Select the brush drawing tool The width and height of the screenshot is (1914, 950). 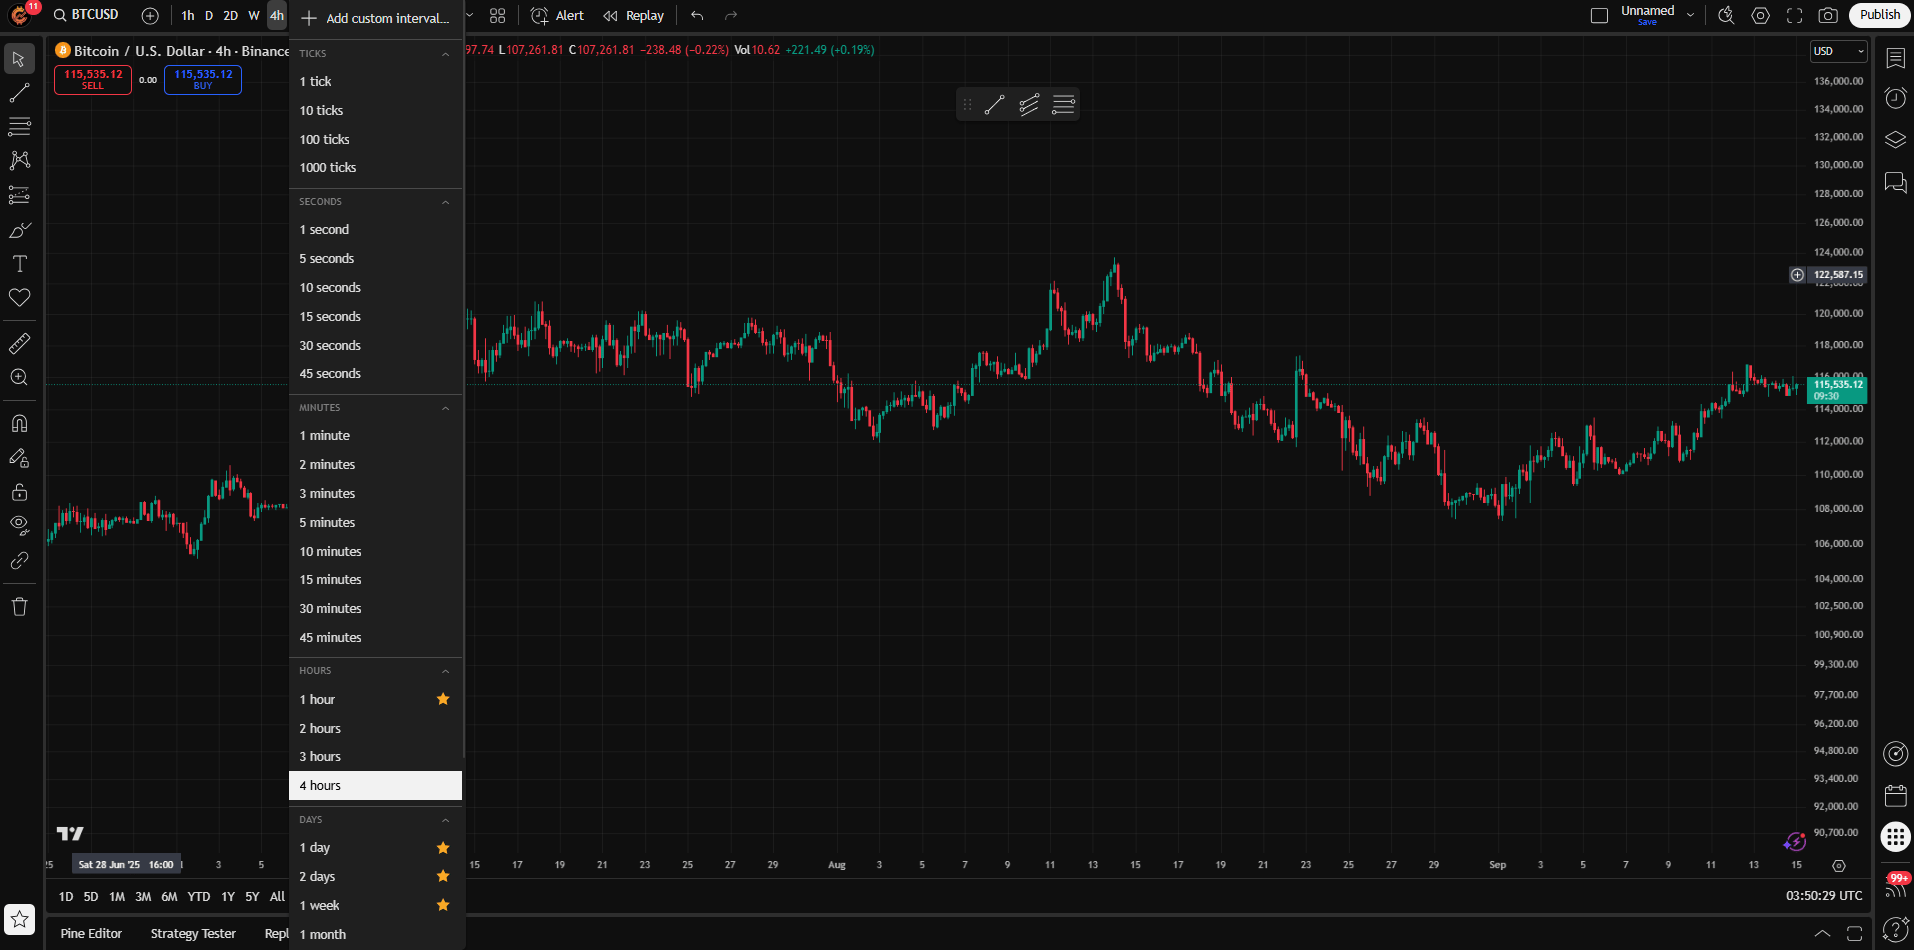click(x=19, y=230)
